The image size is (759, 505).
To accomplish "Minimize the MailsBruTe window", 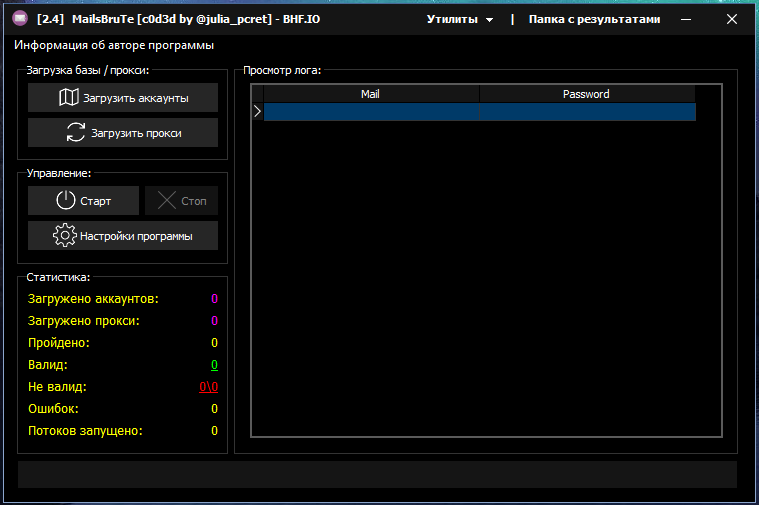I will [686, 19].
